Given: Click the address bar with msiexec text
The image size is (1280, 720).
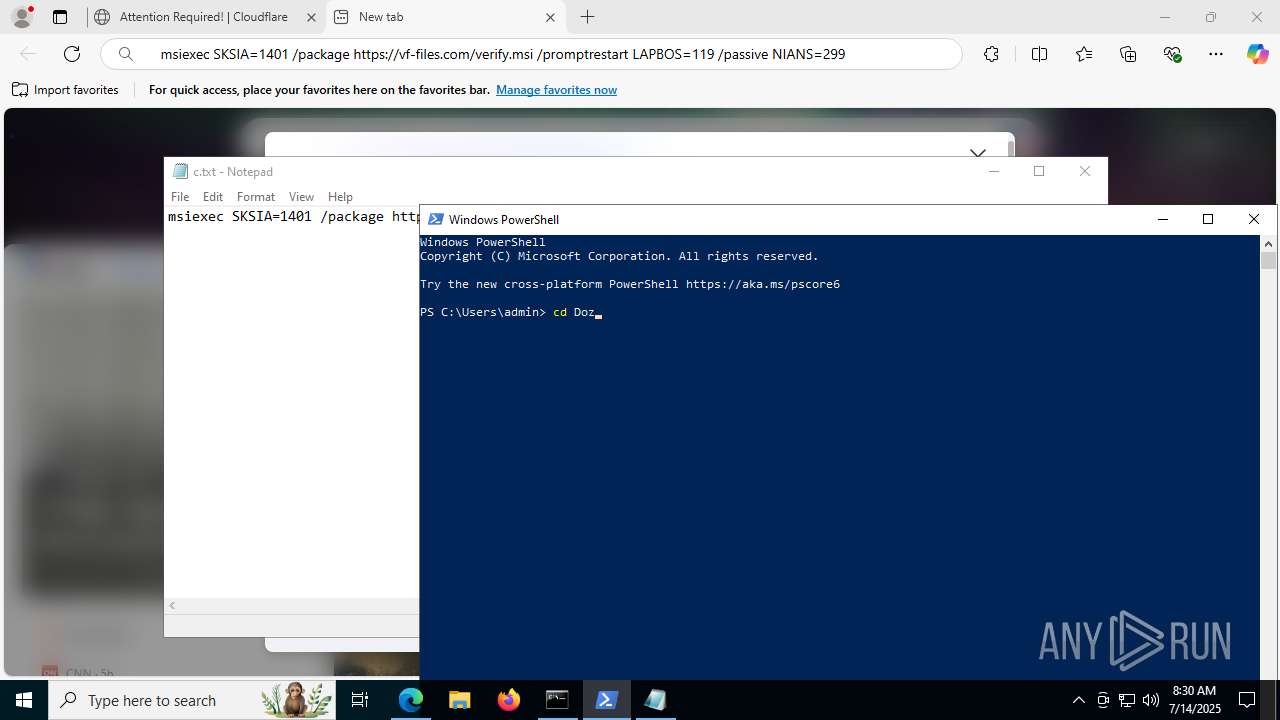Looking at the screenshot, I should click(x=532, y=54).
